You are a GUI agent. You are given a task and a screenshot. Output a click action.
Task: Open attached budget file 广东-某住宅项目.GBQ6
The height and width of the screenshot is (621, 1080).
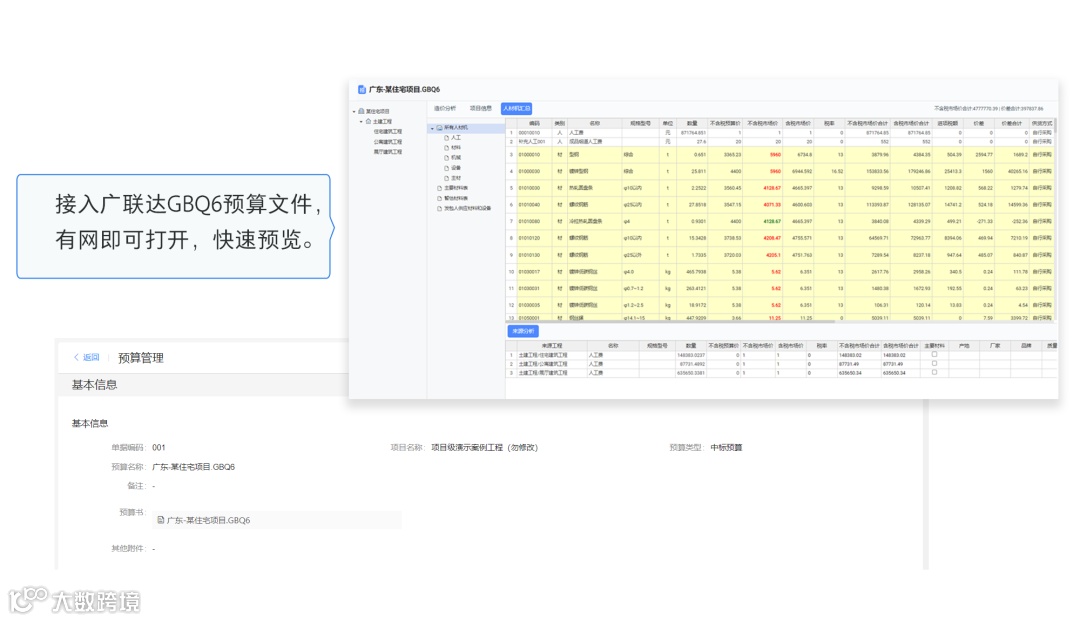(x=208, y=520)
